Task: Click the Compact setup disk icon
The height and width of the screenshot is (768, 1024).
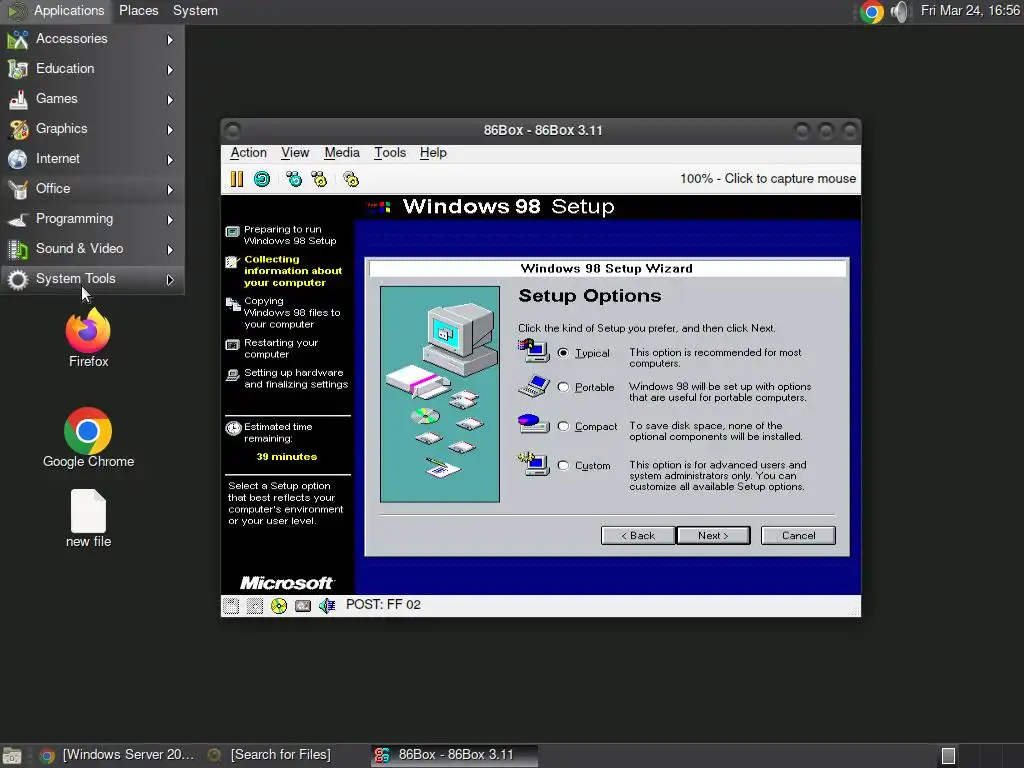Action: tap(534, 423)
